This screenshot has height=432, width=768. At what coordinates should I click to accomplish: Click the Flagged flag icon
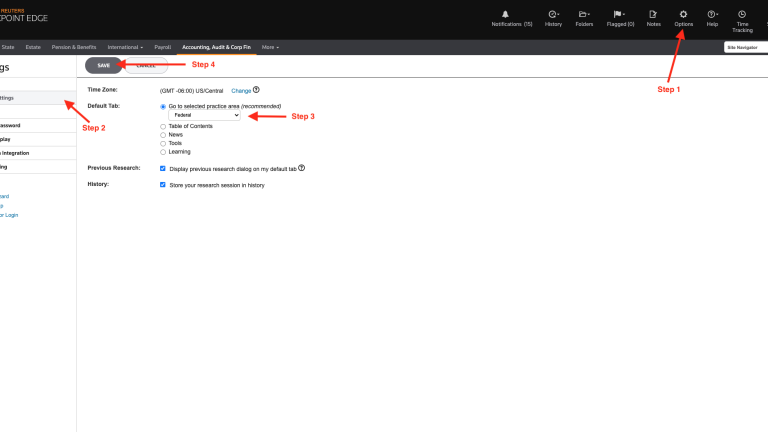point(620,14)
